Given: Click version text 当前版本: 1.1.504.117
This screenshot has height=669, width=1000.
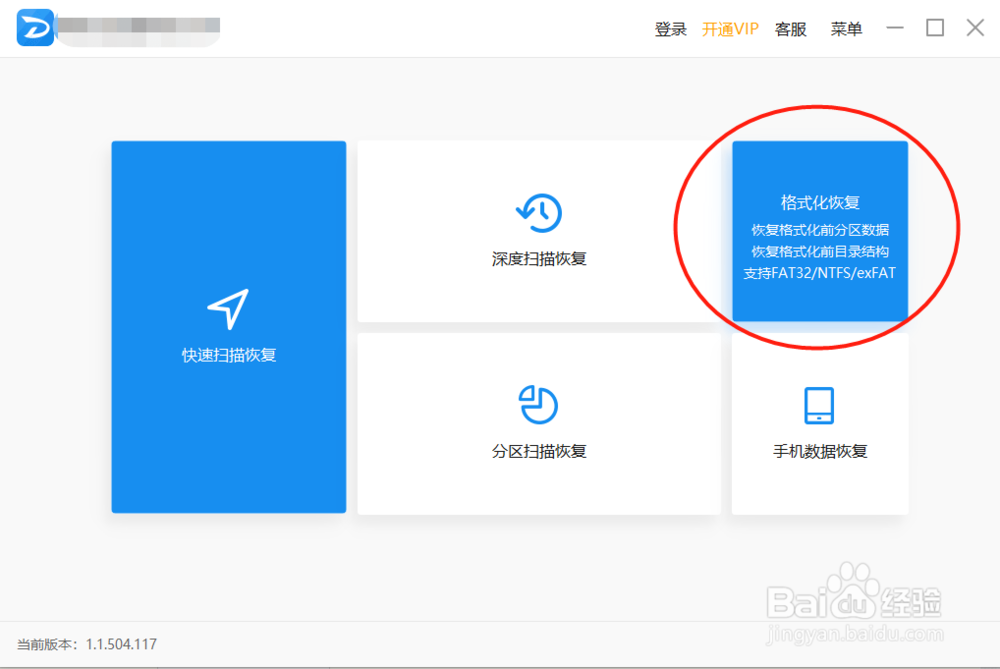Looking at the screenshot, I should tap(87, 644).
